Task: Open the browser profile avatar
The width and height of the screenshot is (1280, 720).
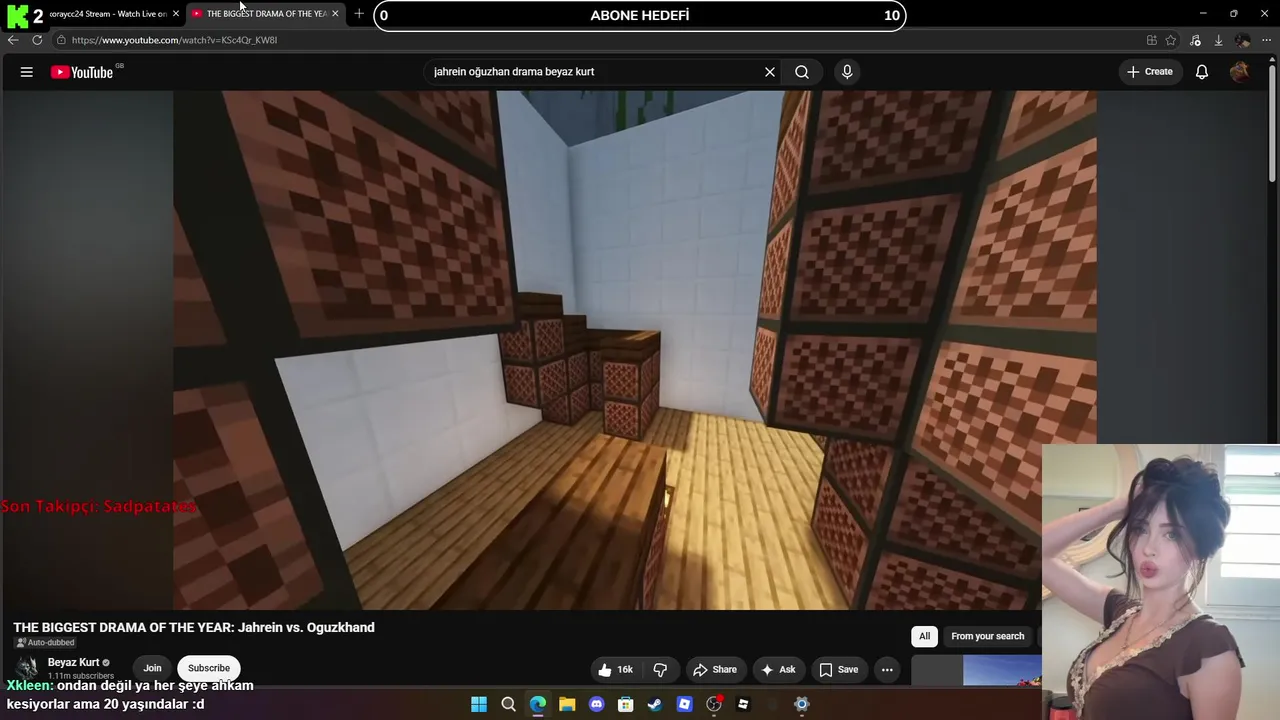Action: pyautogui.click(x=1242, y=40)
